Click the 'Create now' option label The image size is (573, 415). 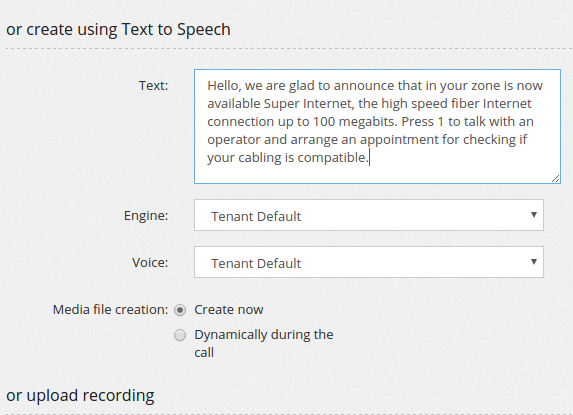[x=229, y=310]
